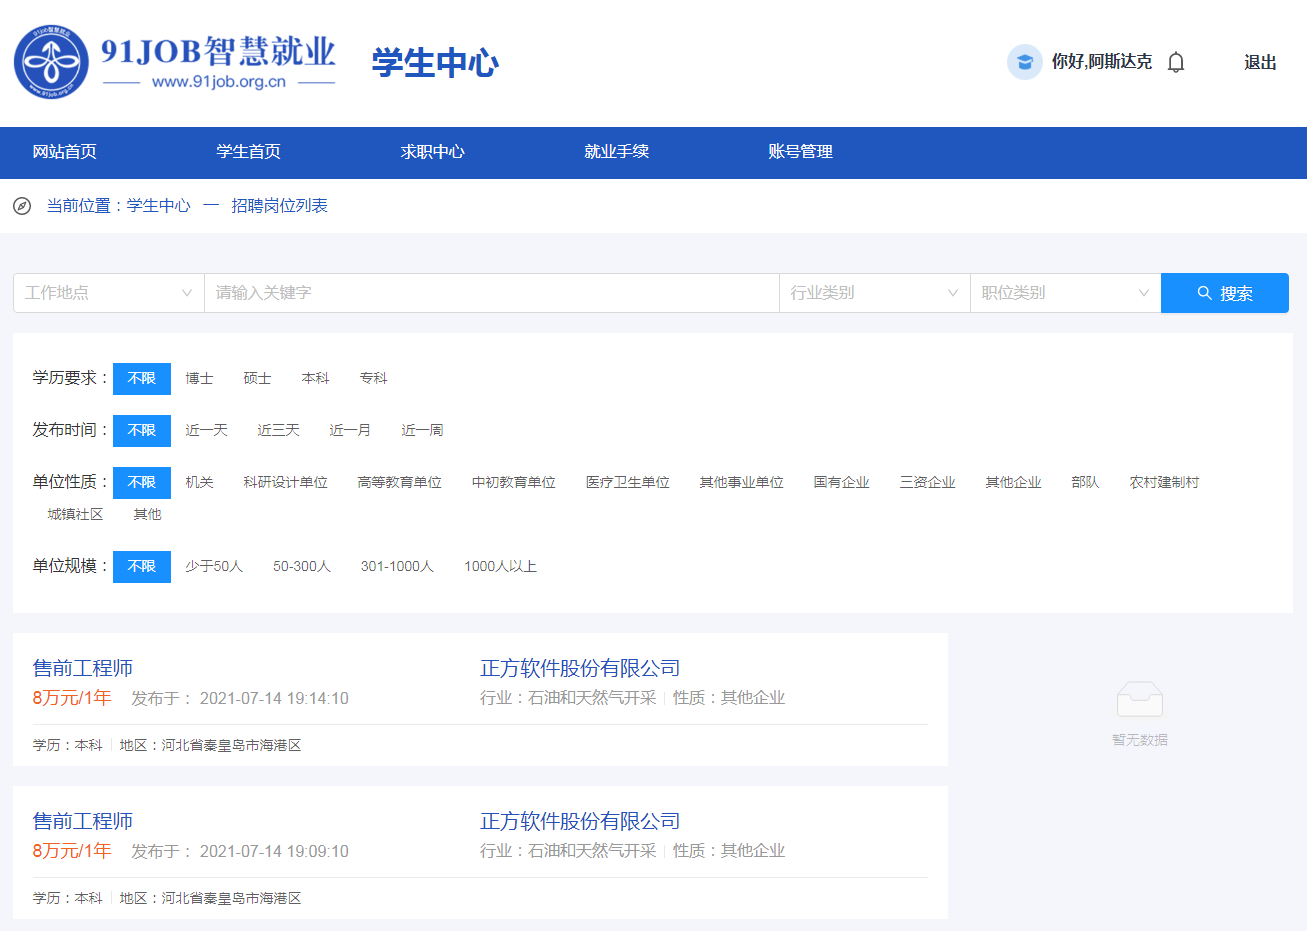Choose 高等教育单位 filter
1307x931 pixels.
coord(399,483)
